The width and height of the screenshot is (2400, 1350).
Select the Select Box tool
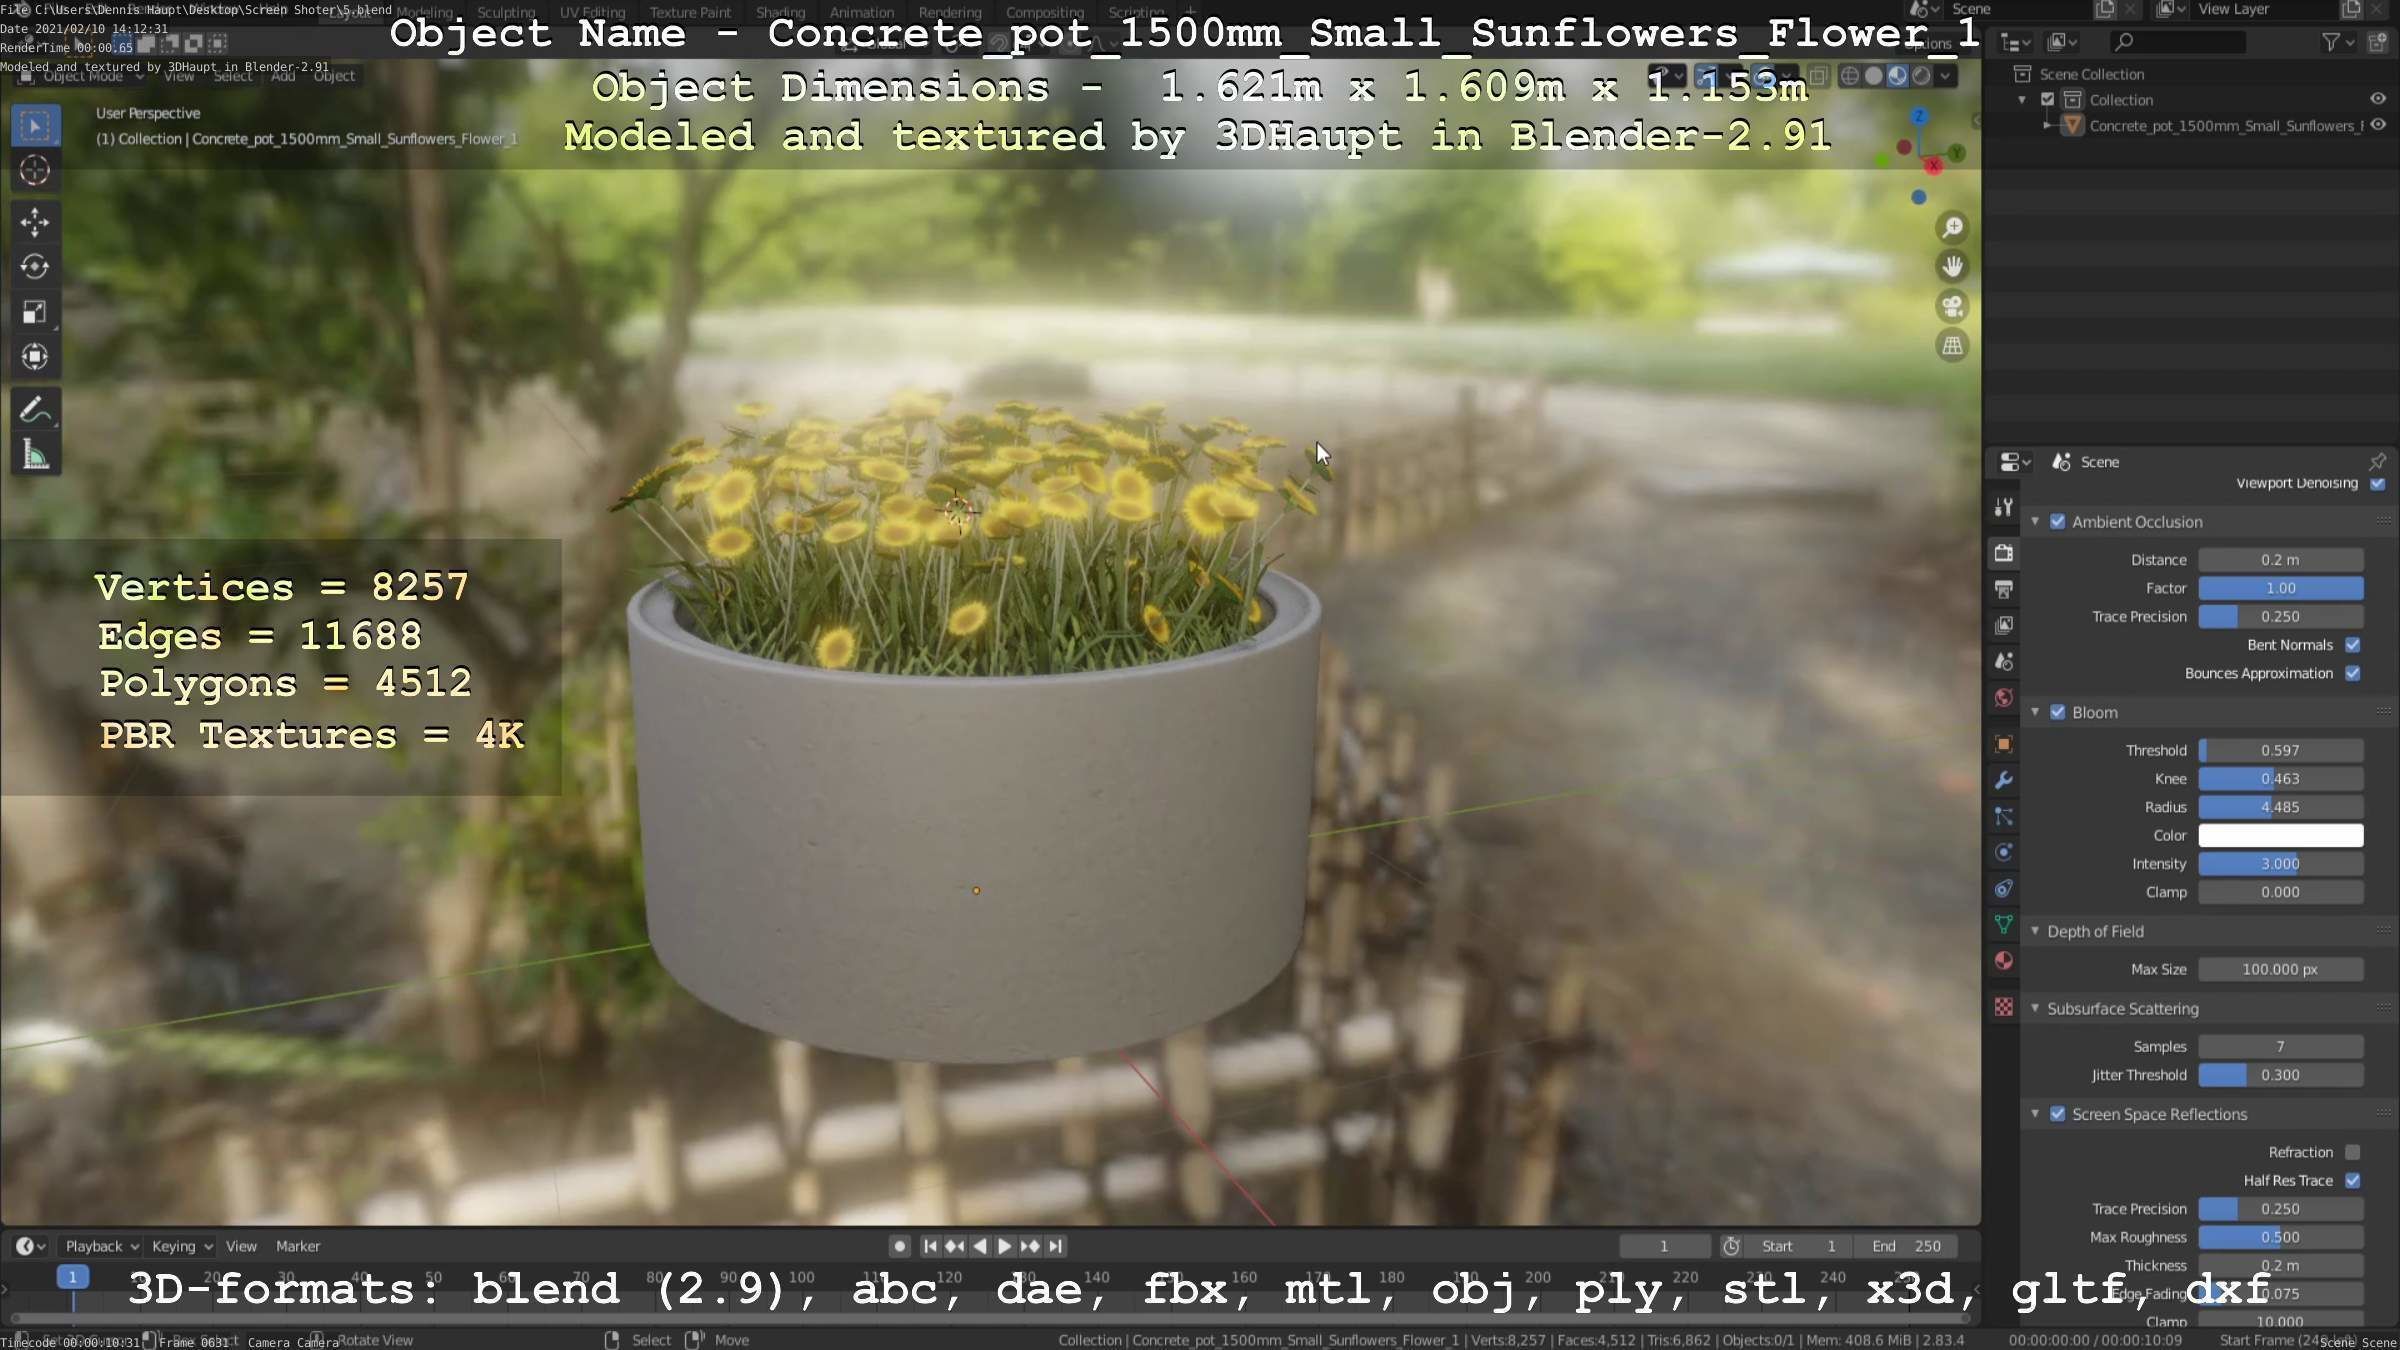point(35,126)
